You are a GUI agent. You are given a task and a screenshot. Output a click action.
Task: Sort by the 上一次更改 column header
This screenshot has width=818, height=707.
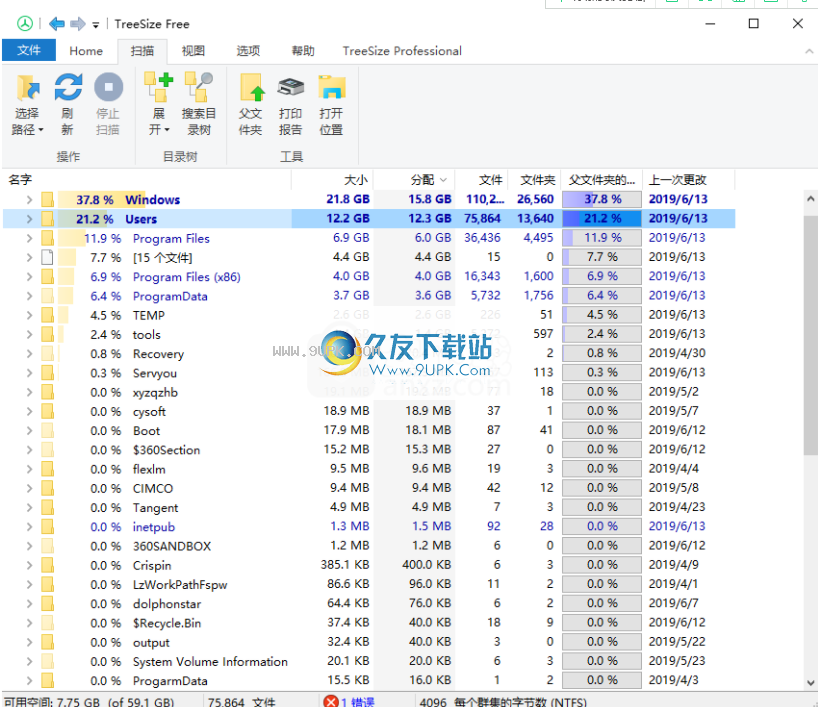(x=688, y=180)
